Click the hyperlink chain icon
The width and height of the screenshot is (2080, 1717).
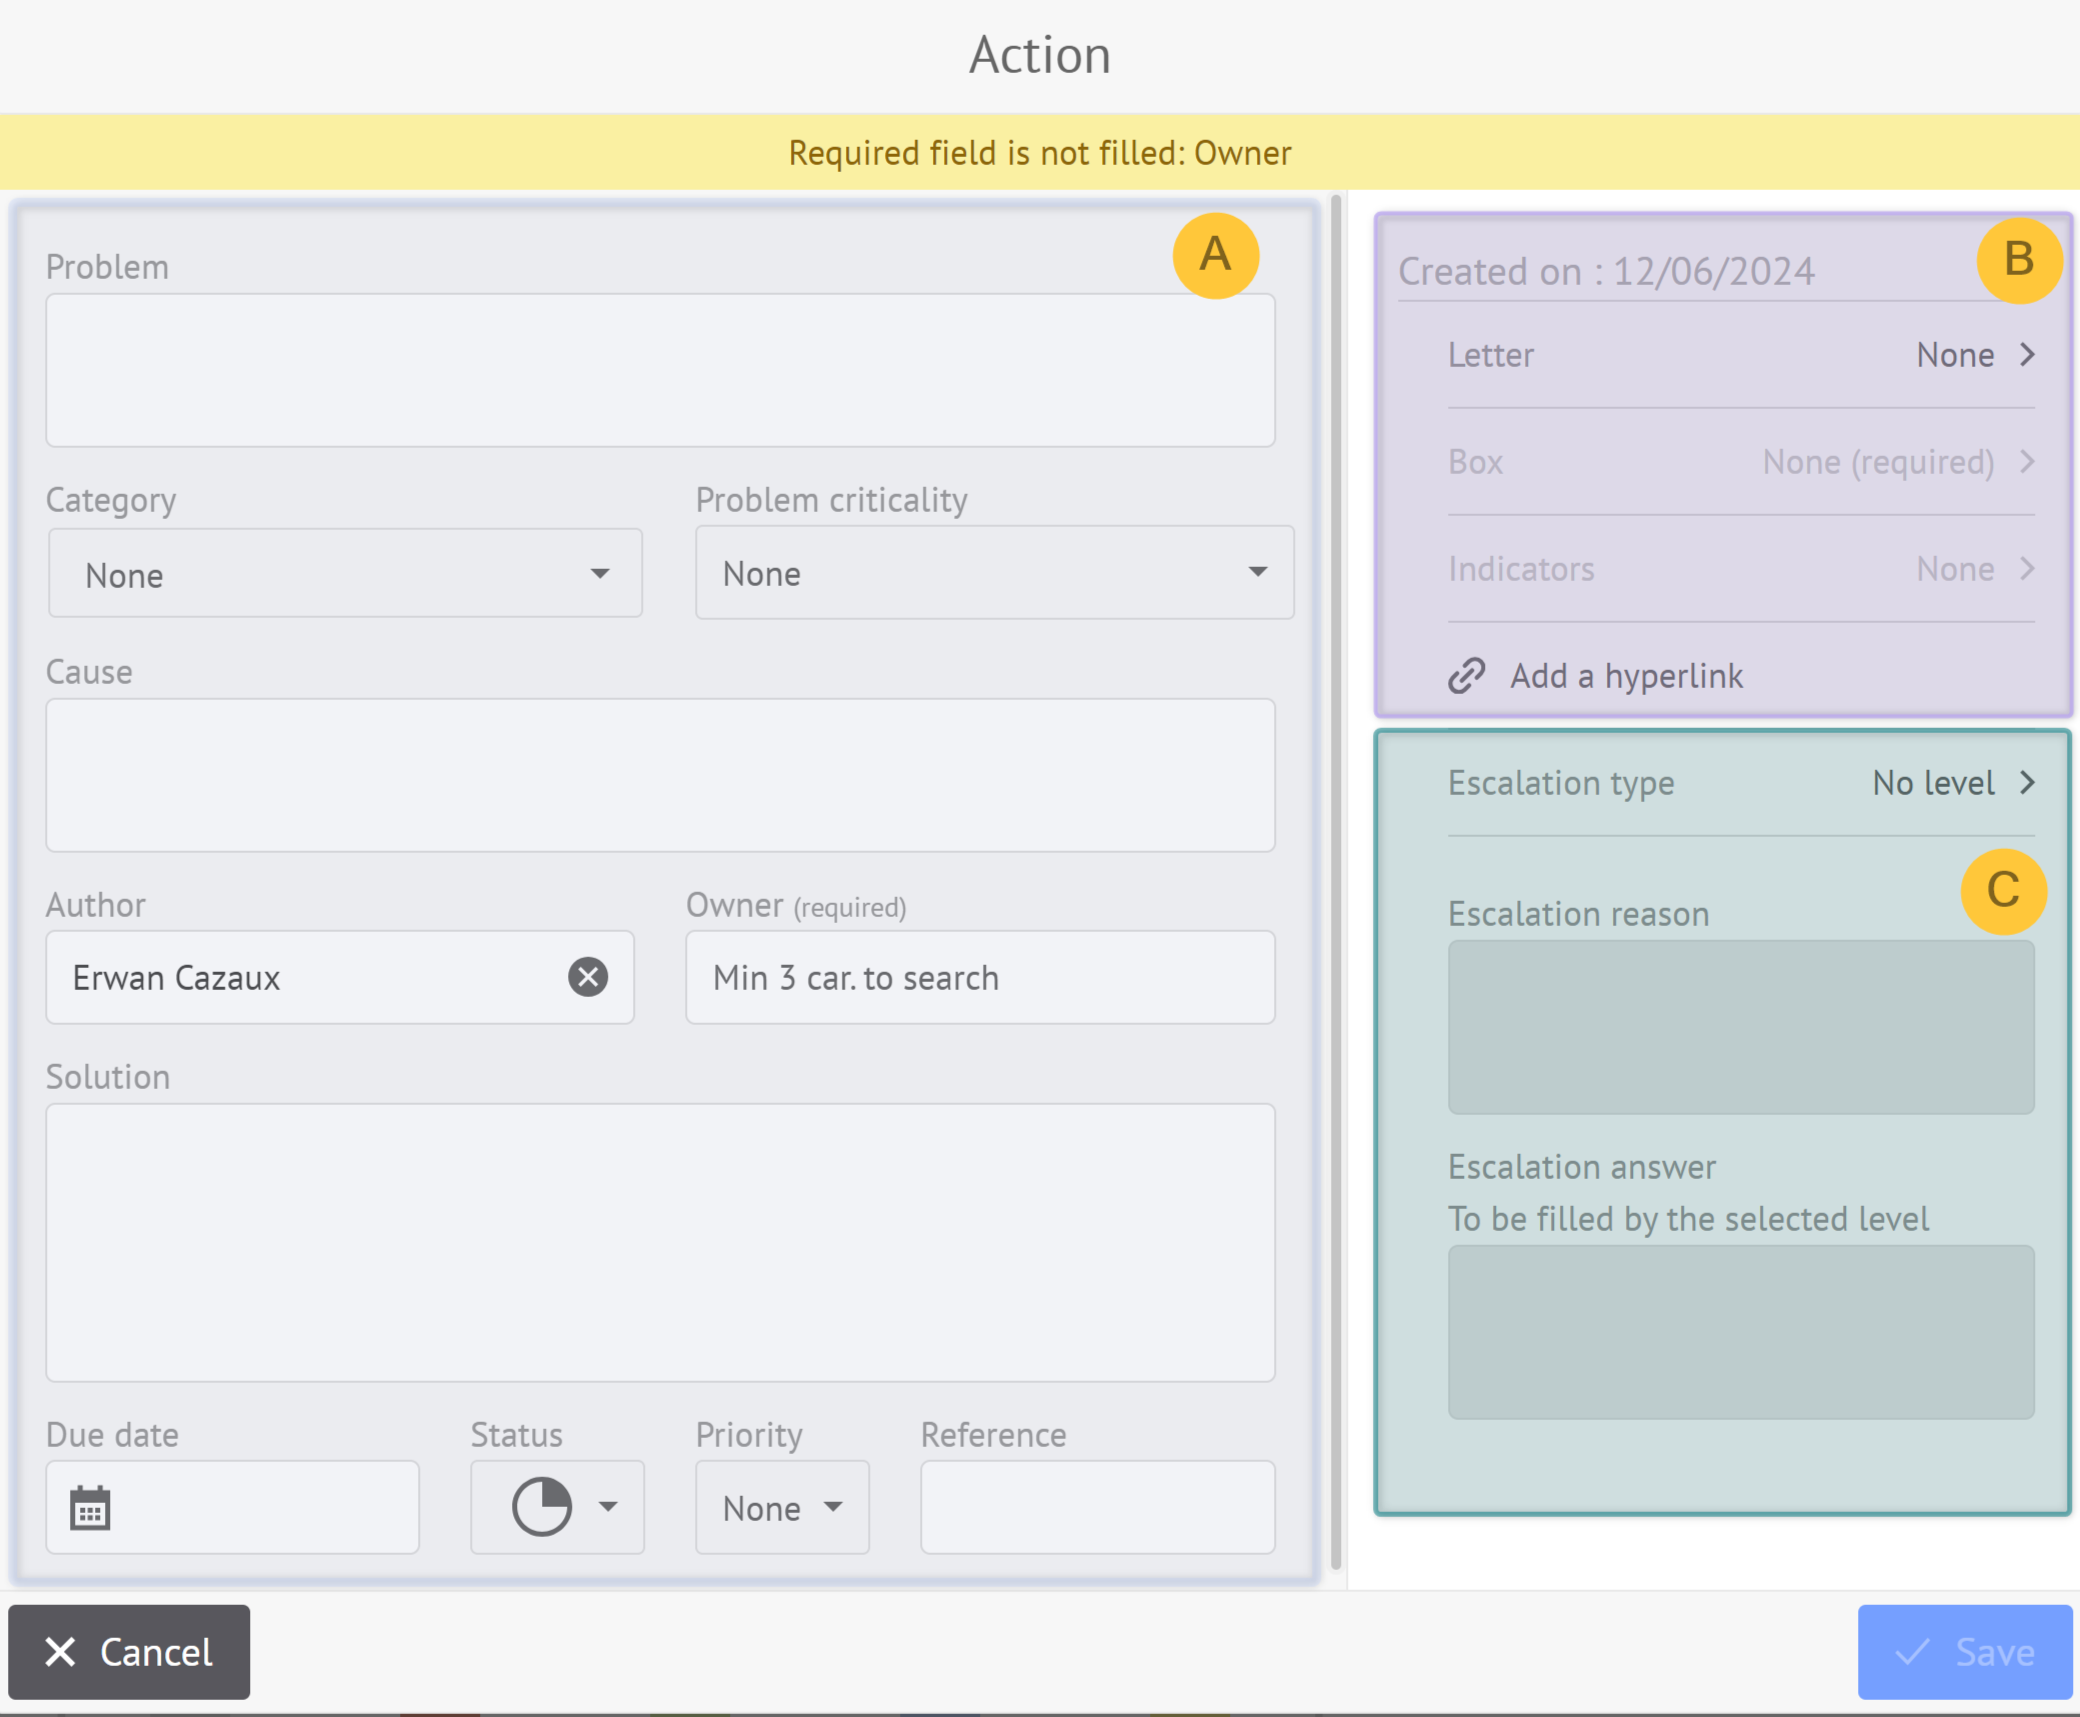pyautogui.click(x=1467, y=676)
